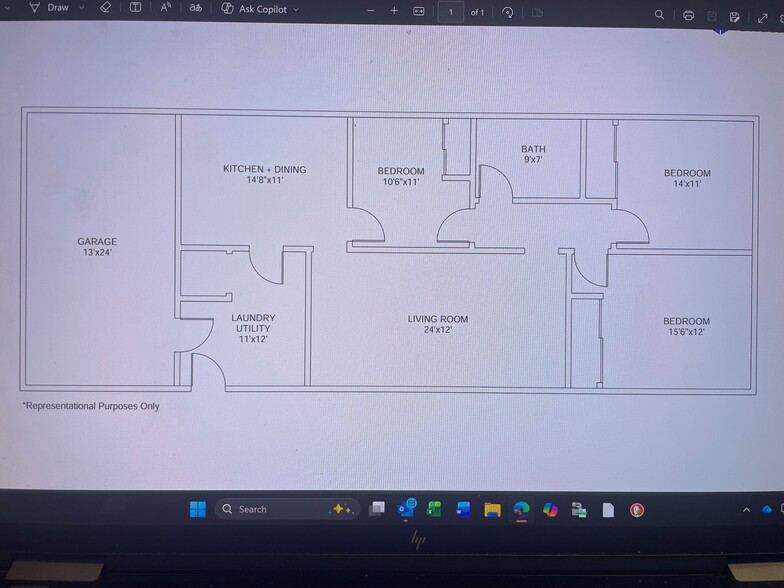Viewport: 784px width, 588px height.
Task: Zoom out with the minus button
Action: (371, 11)
